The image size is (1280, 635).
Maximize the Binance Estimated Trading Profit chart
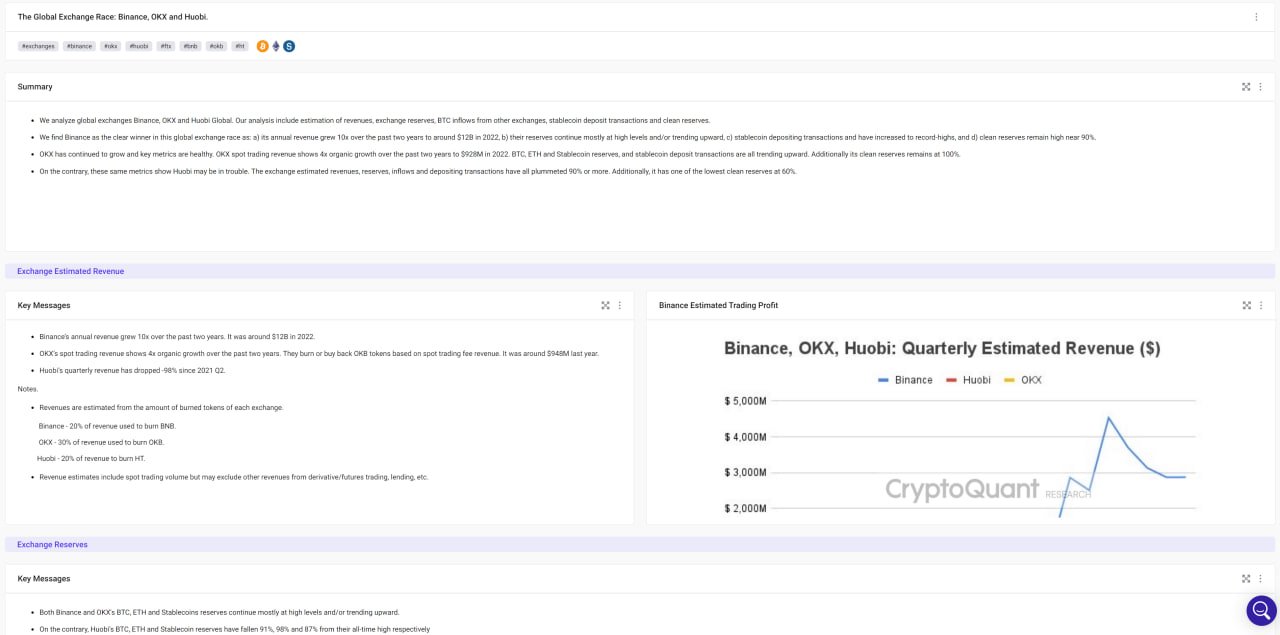(1246, 305)
